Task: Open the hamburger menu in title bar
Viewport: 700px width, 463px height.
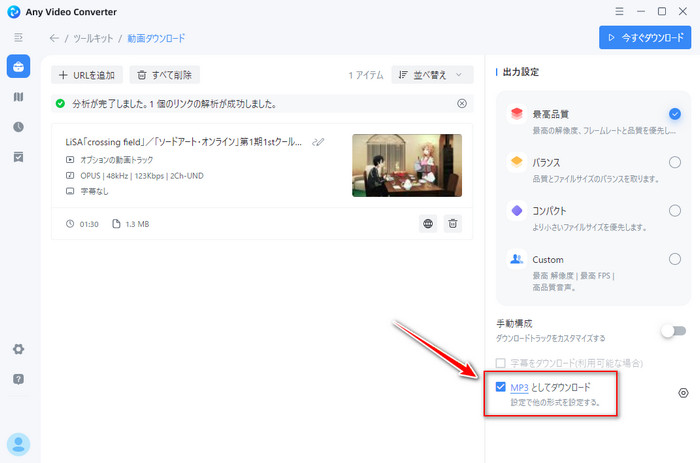Action: tap(619, 12)
